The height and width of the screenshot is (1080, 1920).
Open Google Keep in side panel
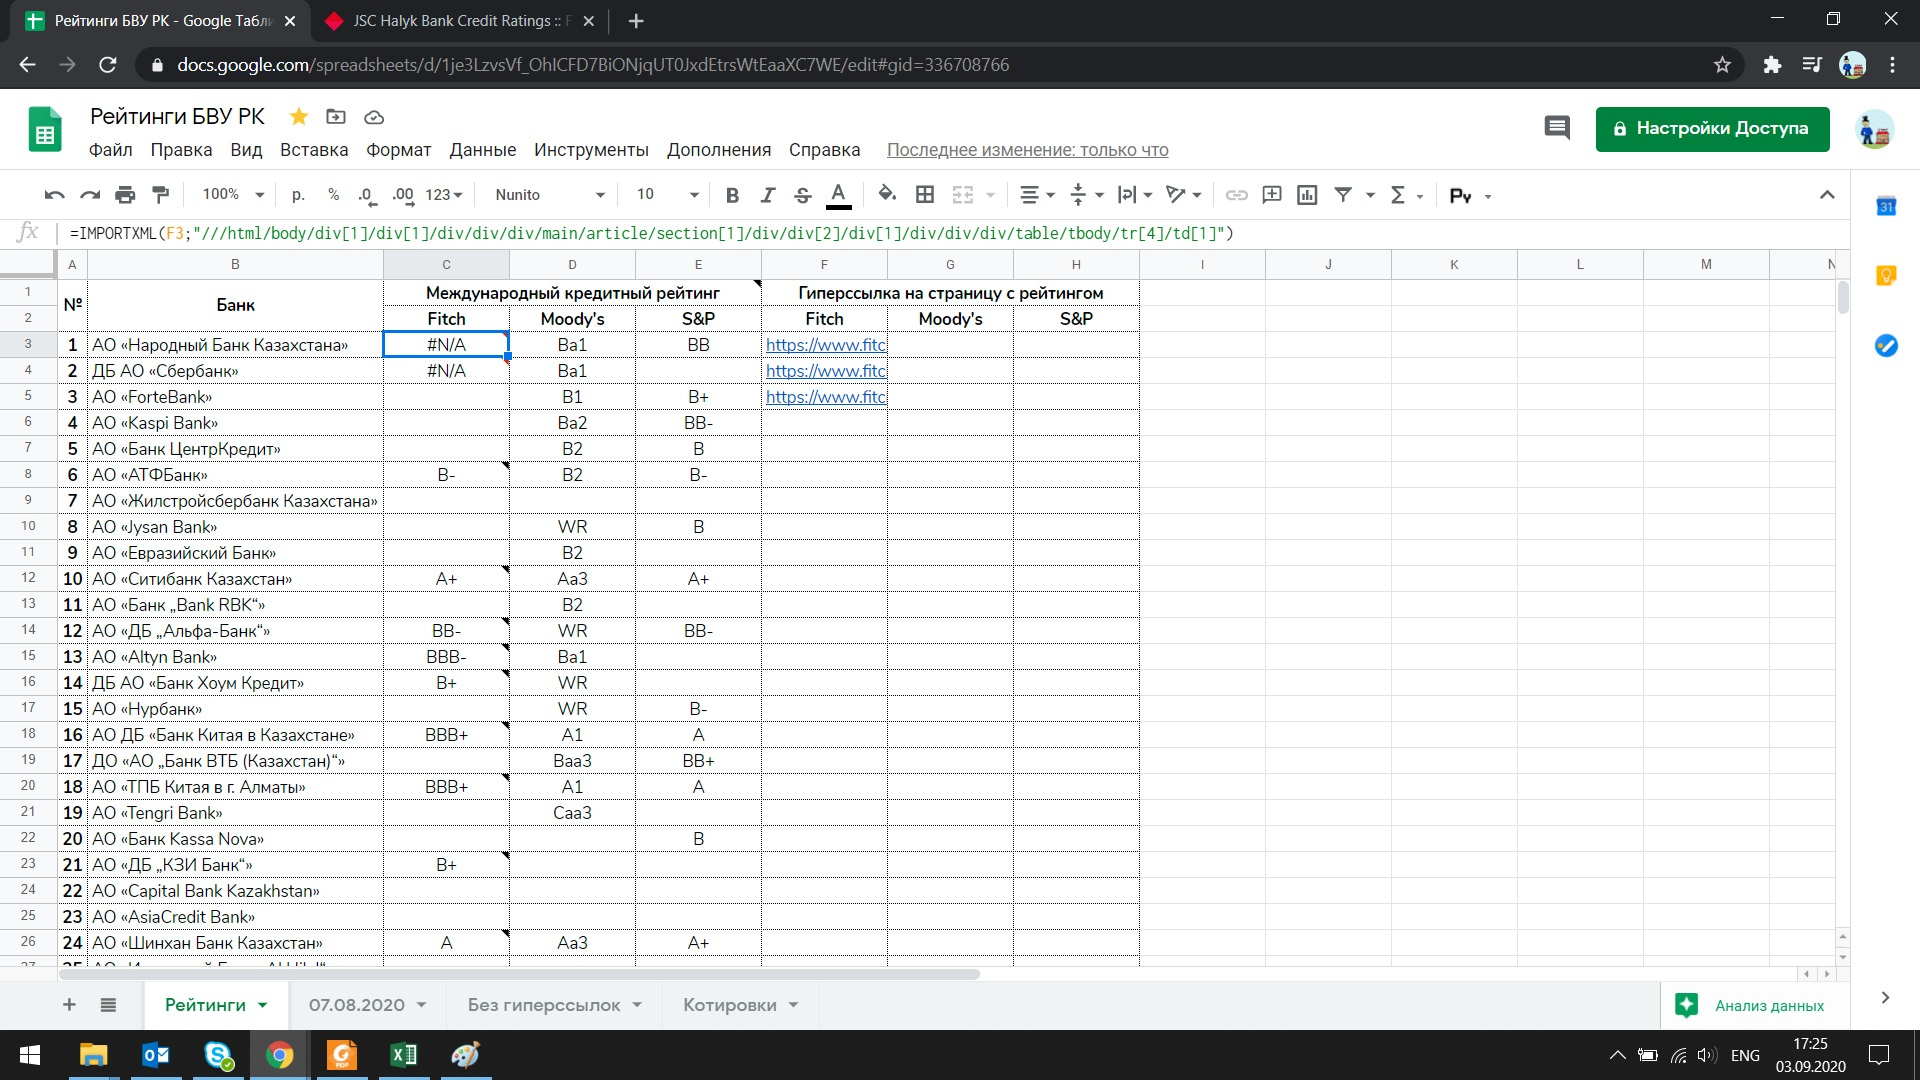click(x=1886, y=275)
